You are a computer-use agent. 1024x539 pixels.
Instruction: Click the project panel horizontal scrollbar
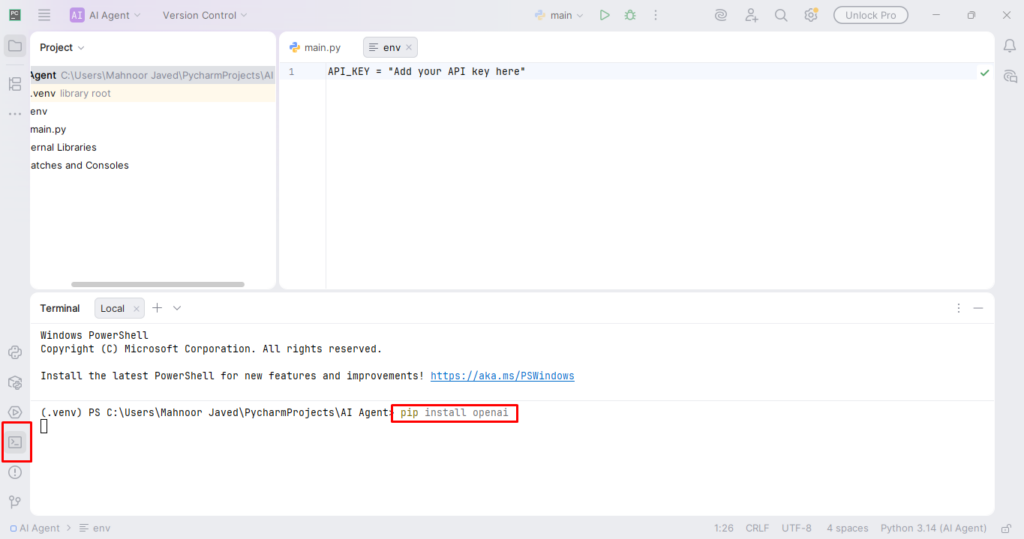(157, 284)
